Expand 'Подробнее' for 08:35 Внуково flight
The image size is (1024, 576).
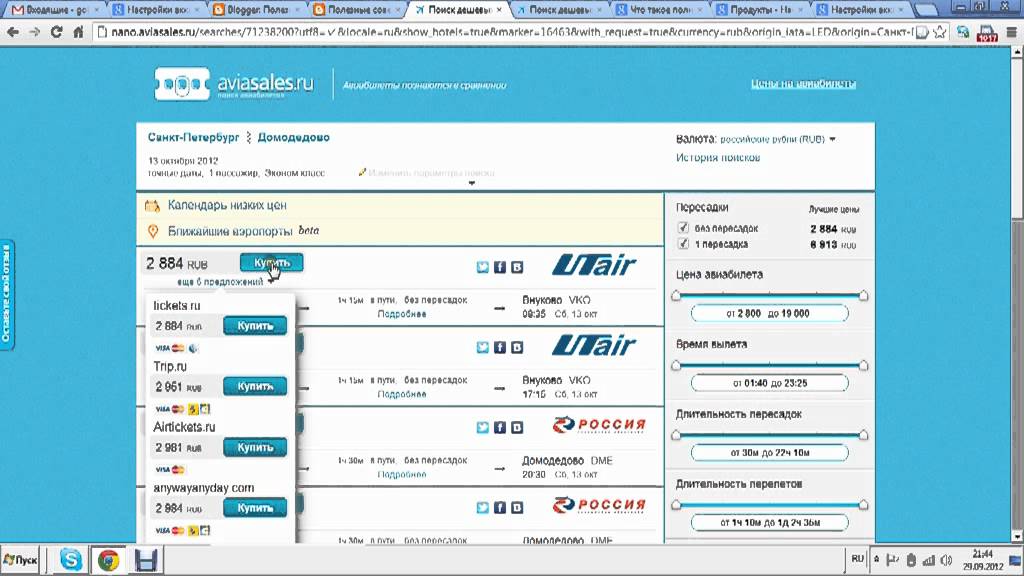tap(402, 314)
